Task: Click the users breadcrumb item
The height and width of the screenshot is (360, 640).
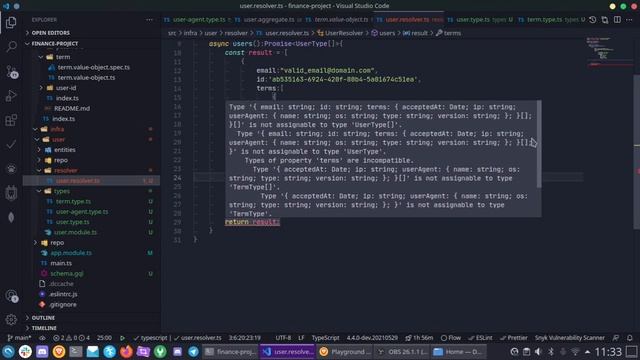Action: 383,33
